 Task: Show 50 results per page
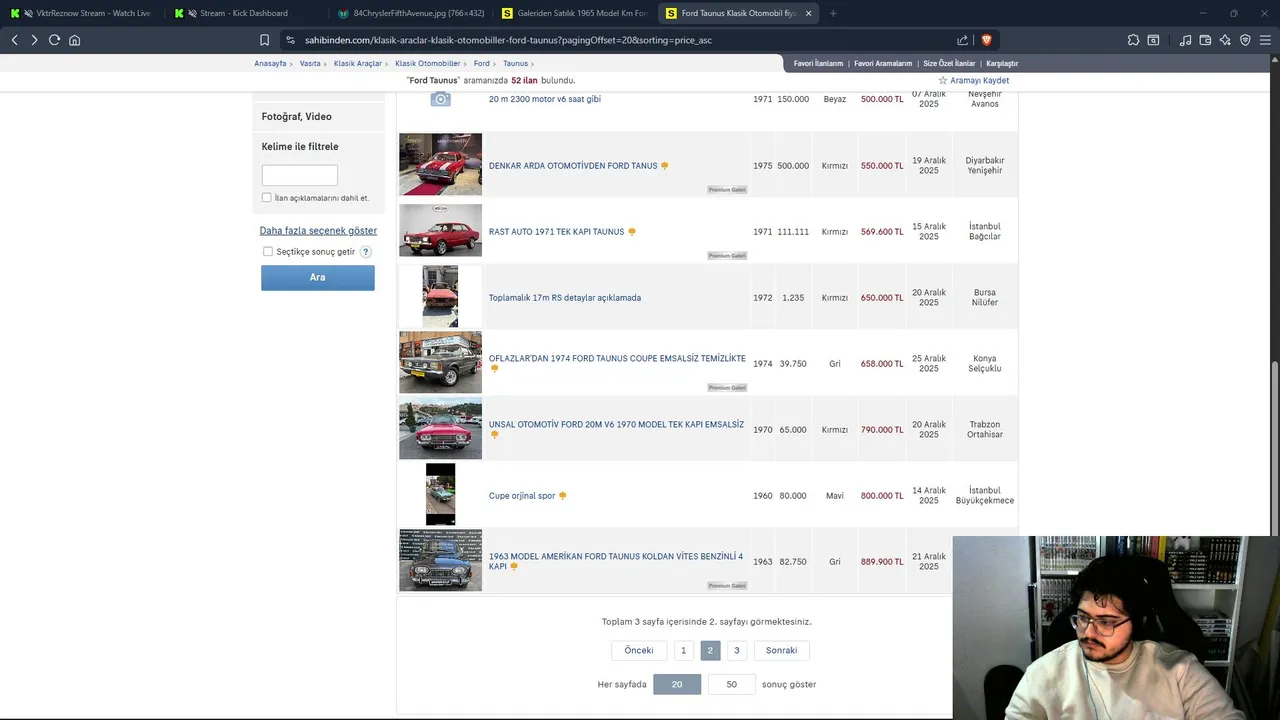[x=732, y=684]
